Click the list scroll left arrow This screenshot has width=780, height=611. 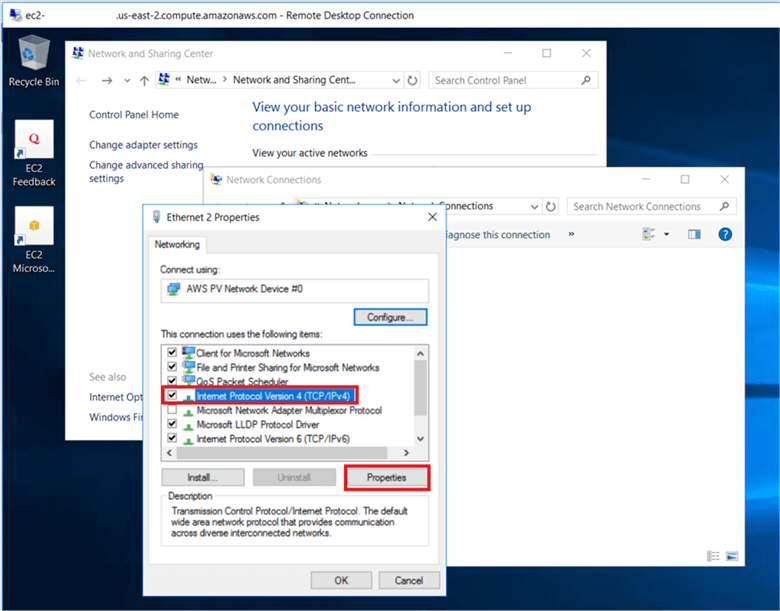point(170,453)
